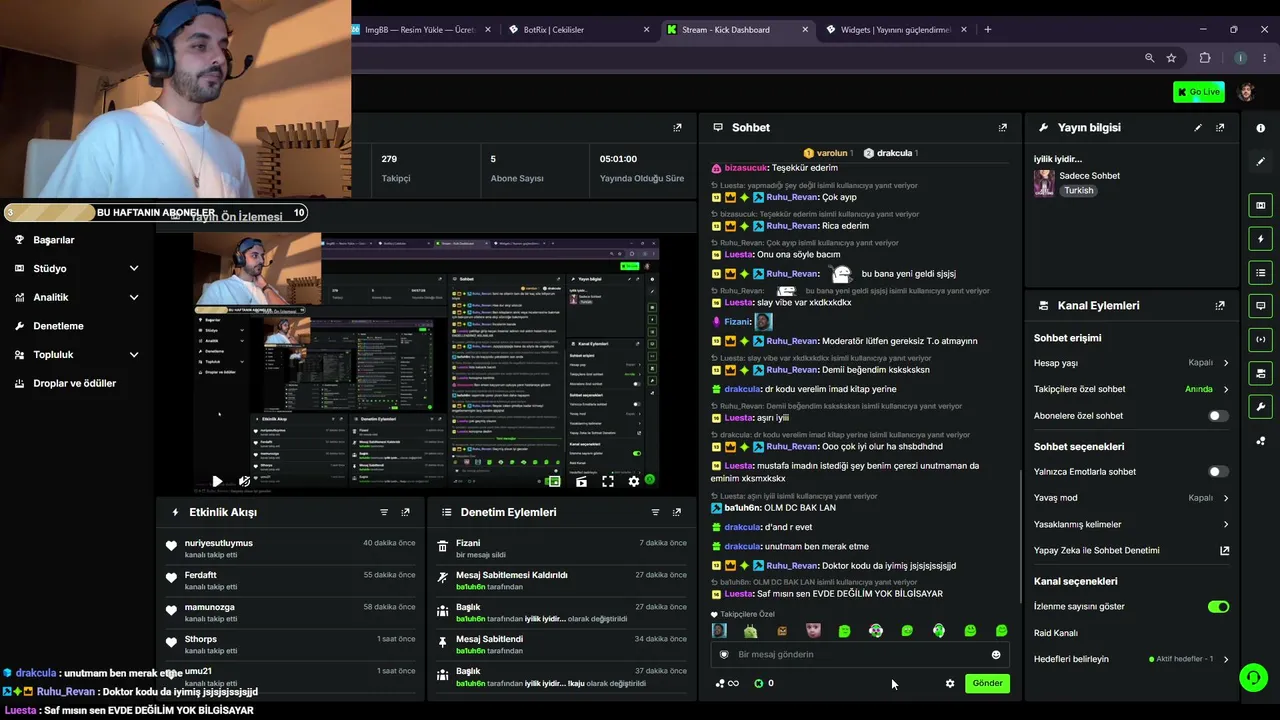
Task: Bookmark this page with the star icon
Action: point(1171,58)
